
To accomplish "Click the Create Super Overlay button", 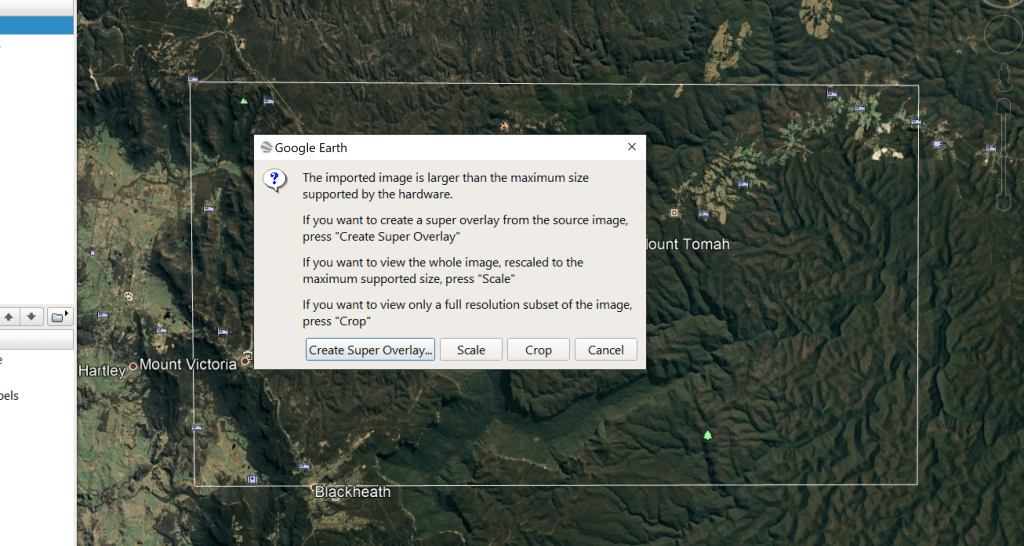I will (370, 350).
